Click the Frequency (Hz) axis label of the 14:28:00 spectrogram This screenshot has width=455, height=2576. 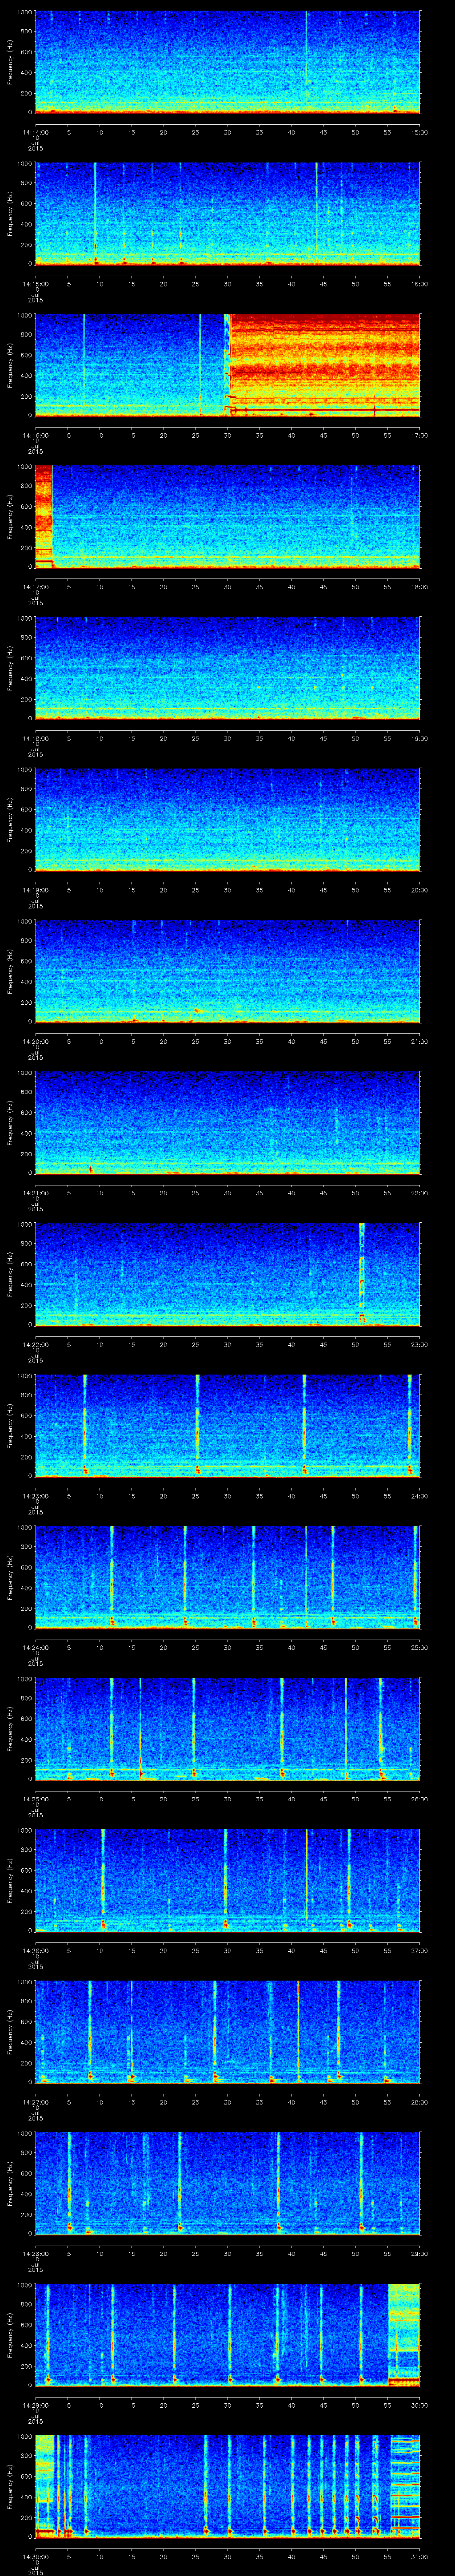pos(10,2185)
